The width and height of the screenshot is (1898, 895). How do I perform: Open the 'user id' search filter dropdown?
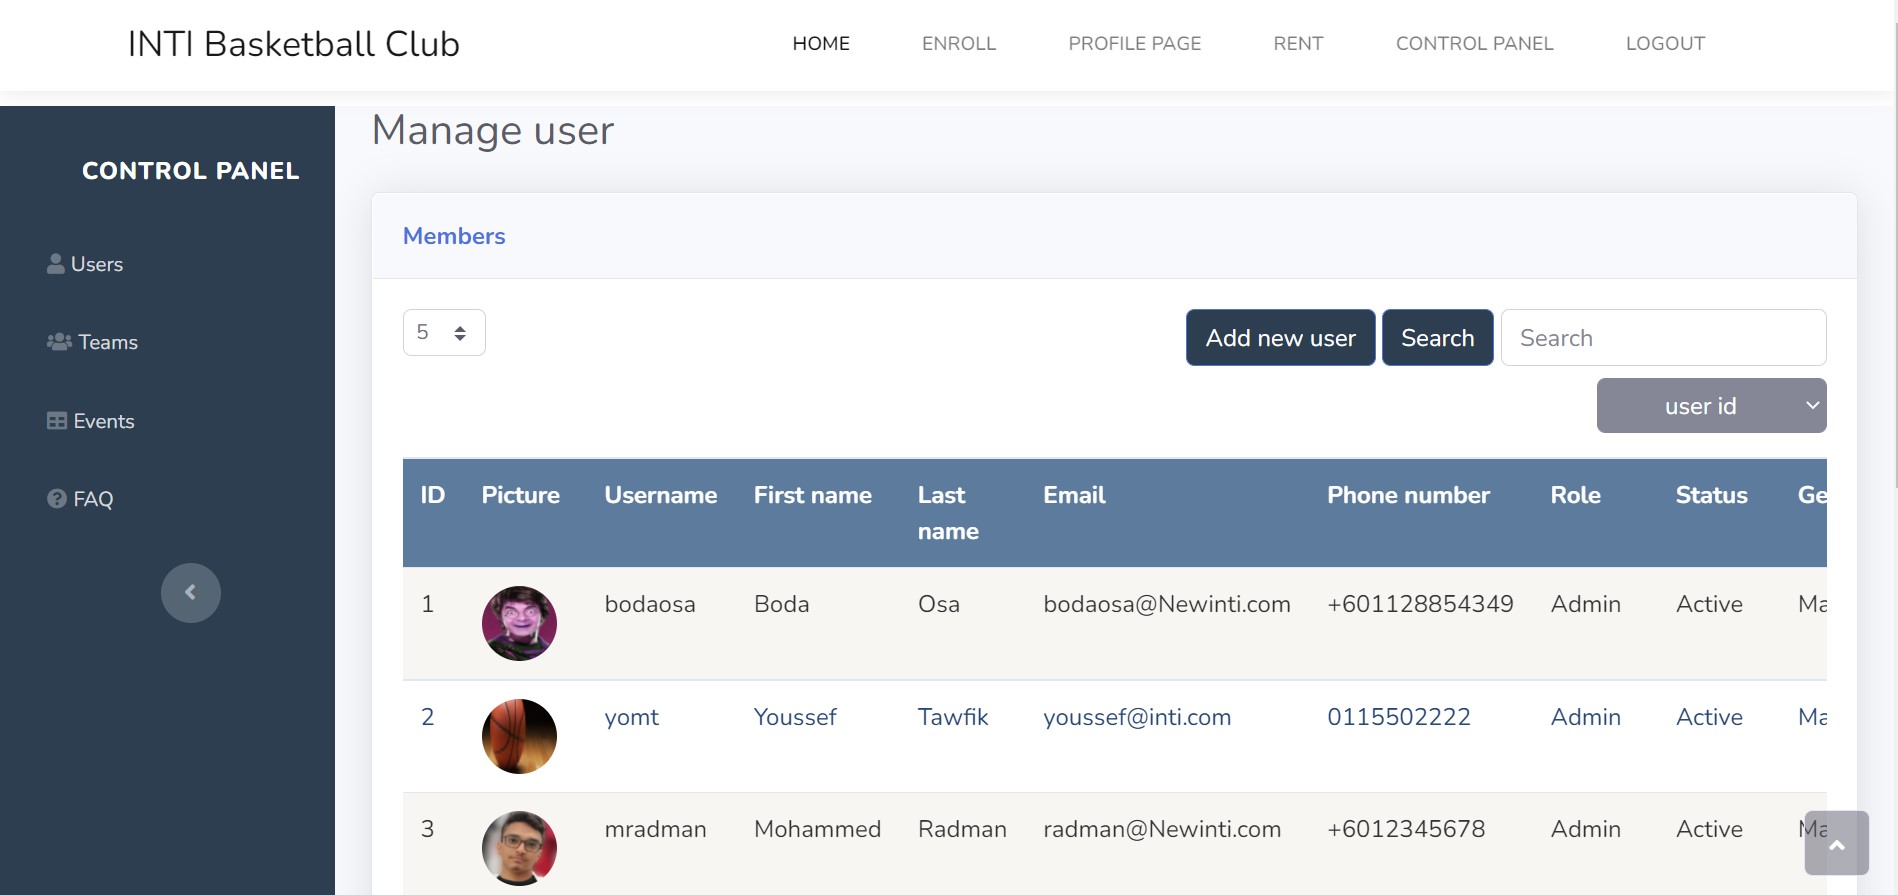point(1711,406)
